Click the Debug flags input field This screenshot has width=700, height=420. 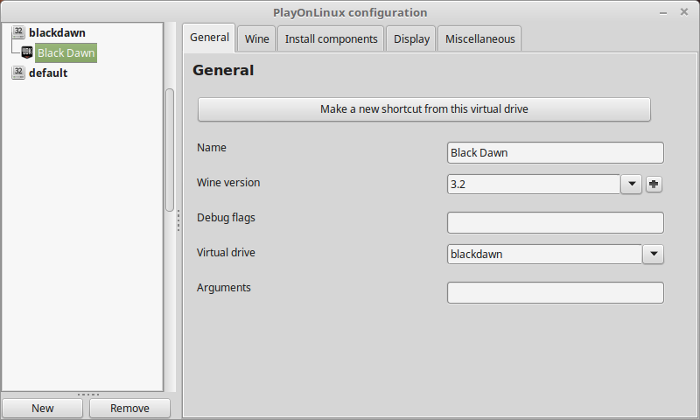tap(555, 223)
